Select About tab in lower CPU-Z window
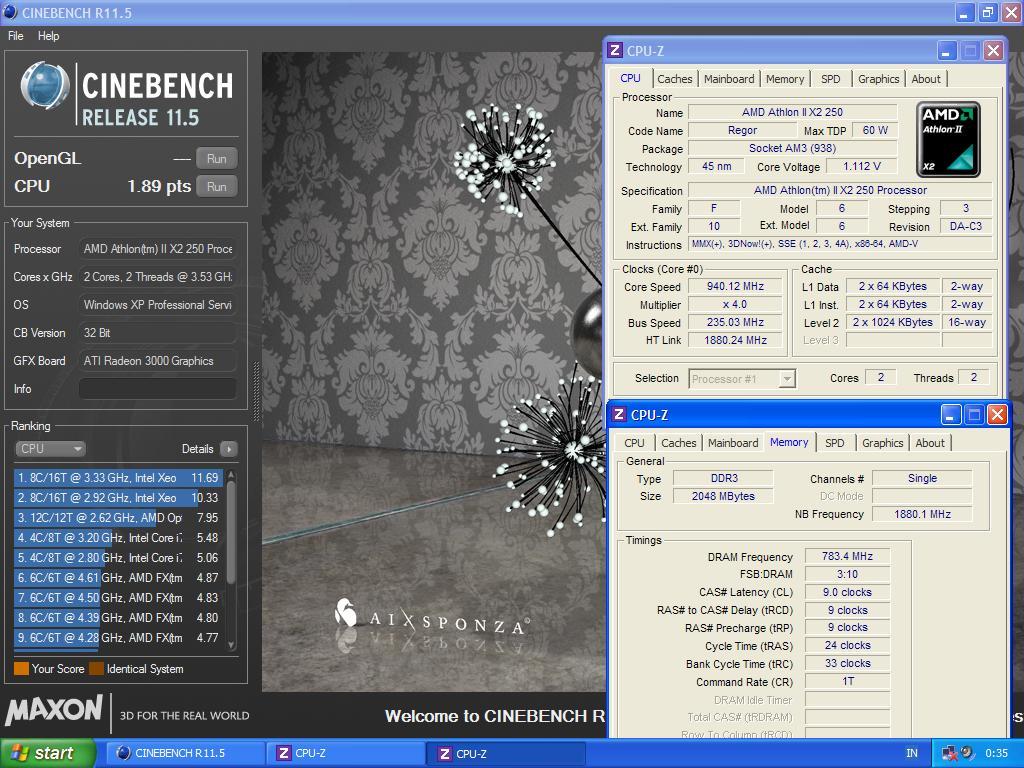The width and height of the screenshot is (1024, 768). click(x=930, y=443)
